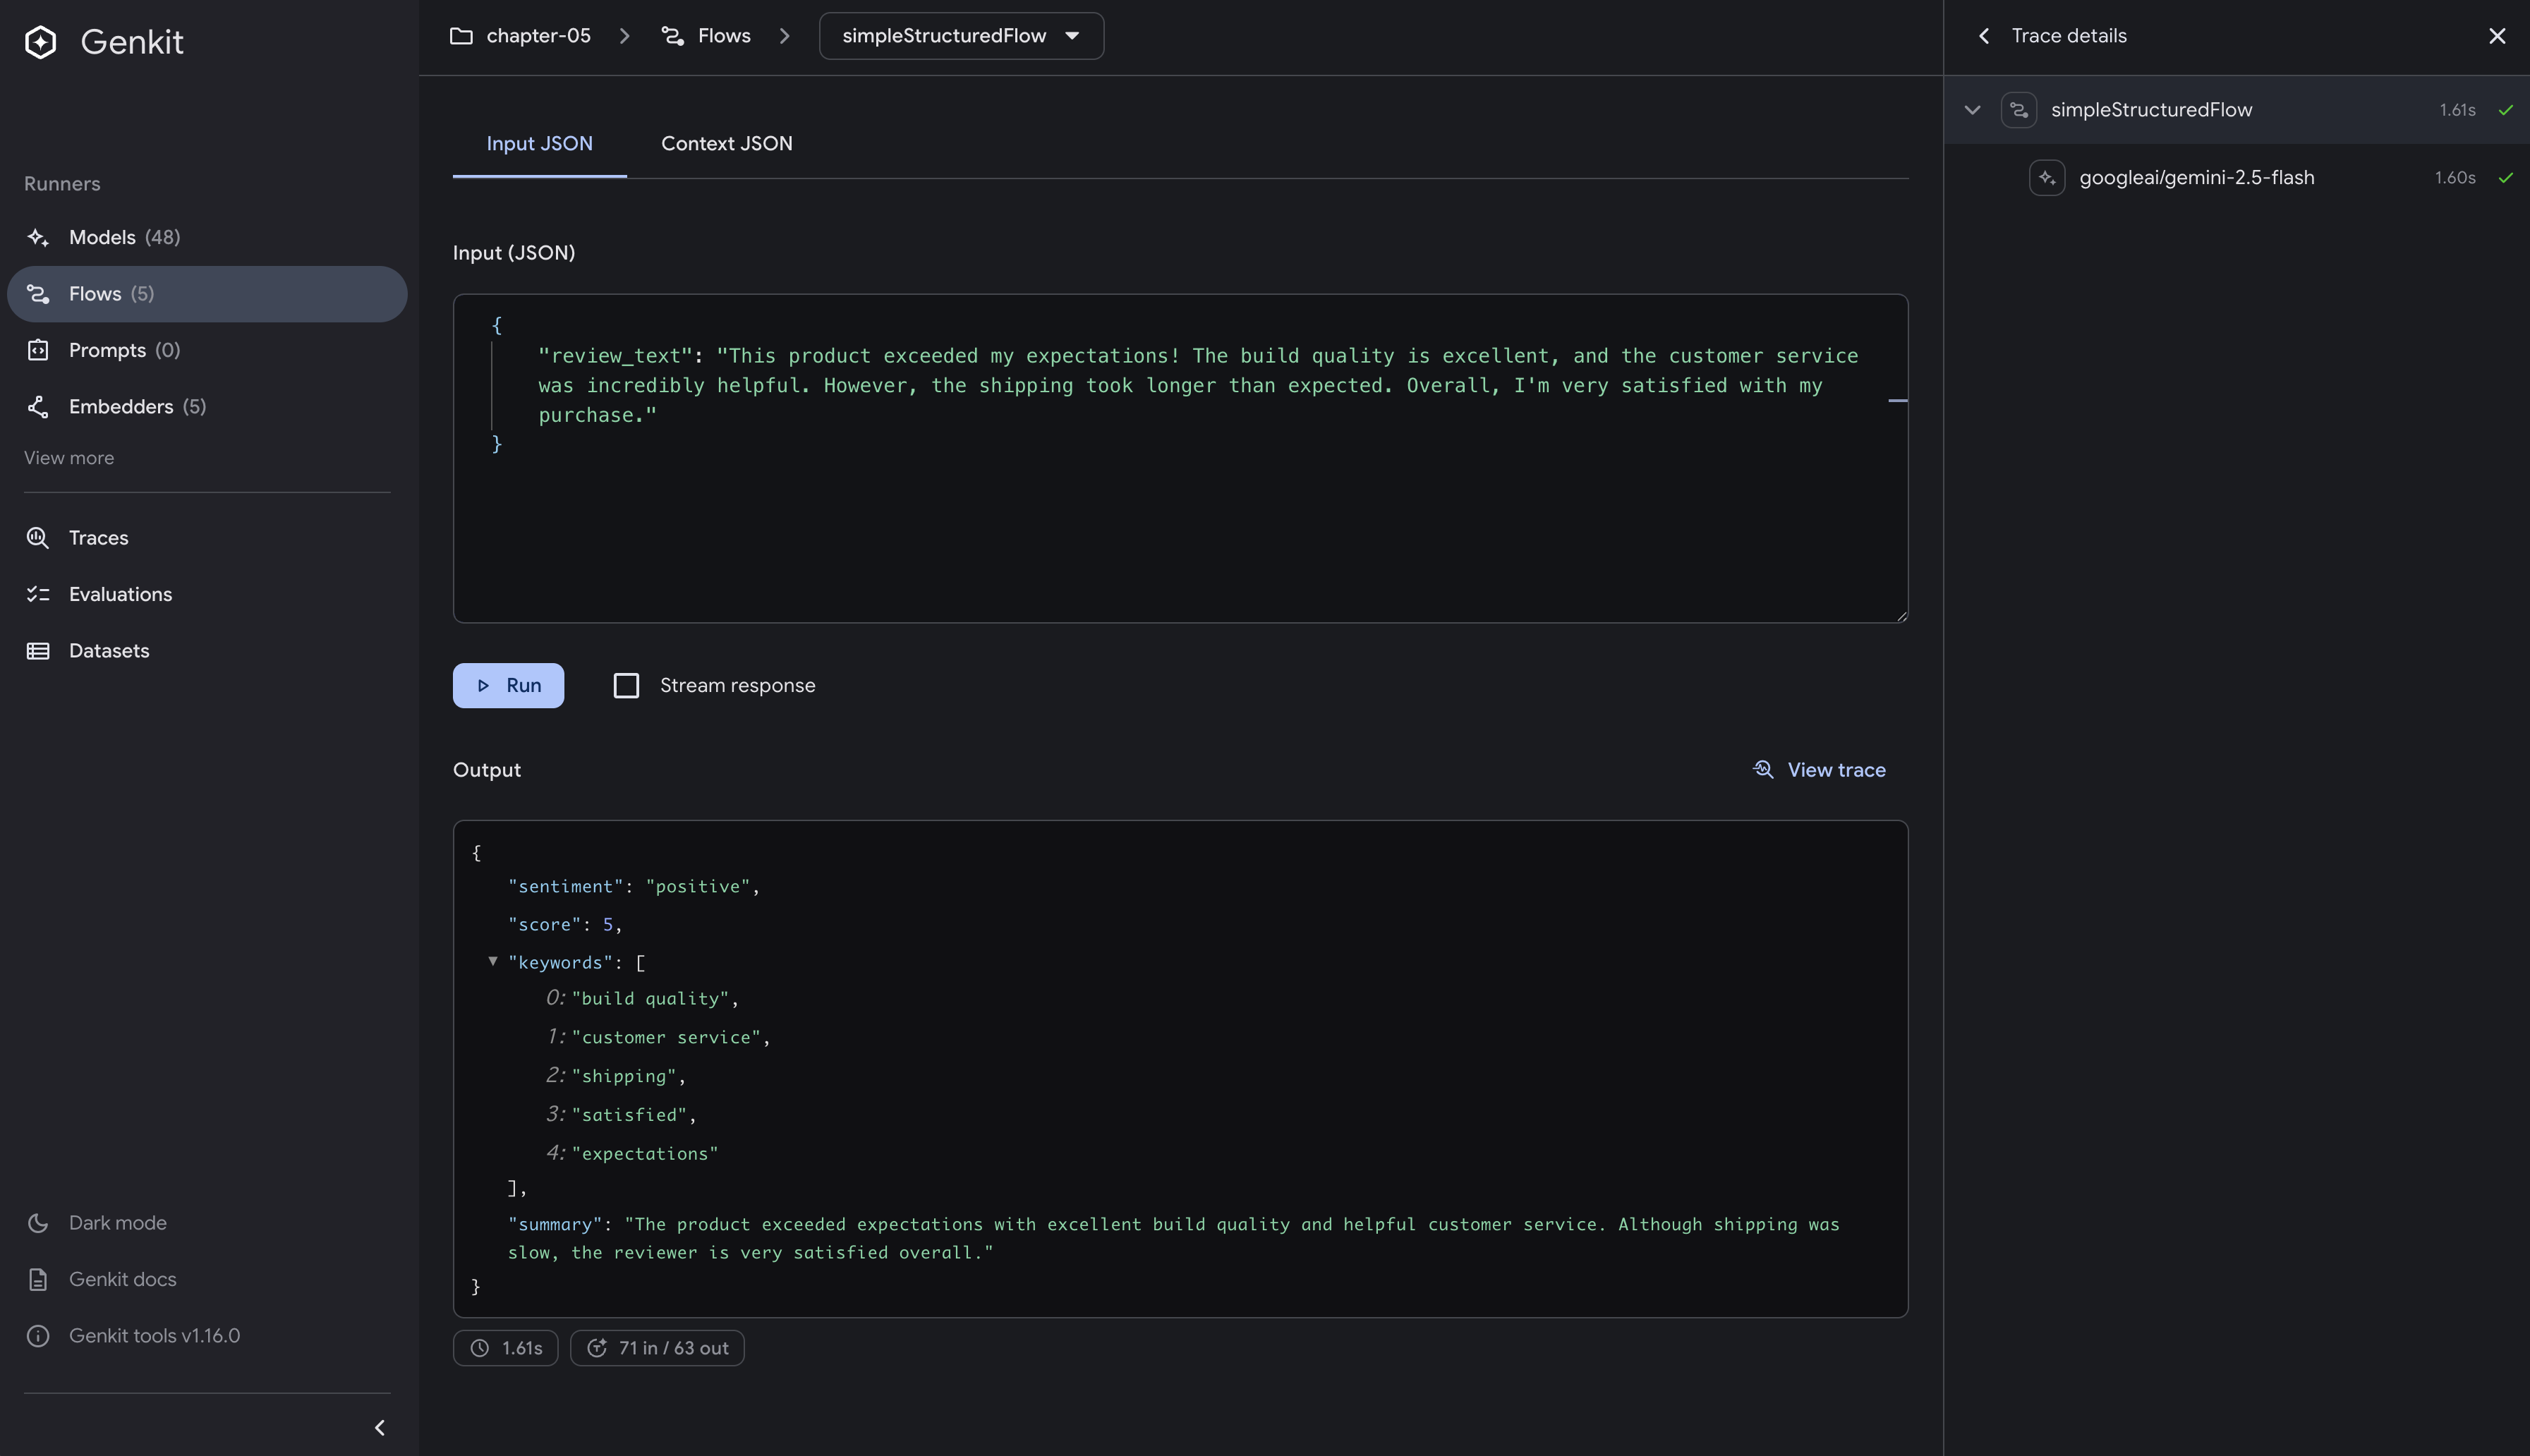
Task: Click the green check on gemini-2.5-flash row
Action: point(2505,178)
